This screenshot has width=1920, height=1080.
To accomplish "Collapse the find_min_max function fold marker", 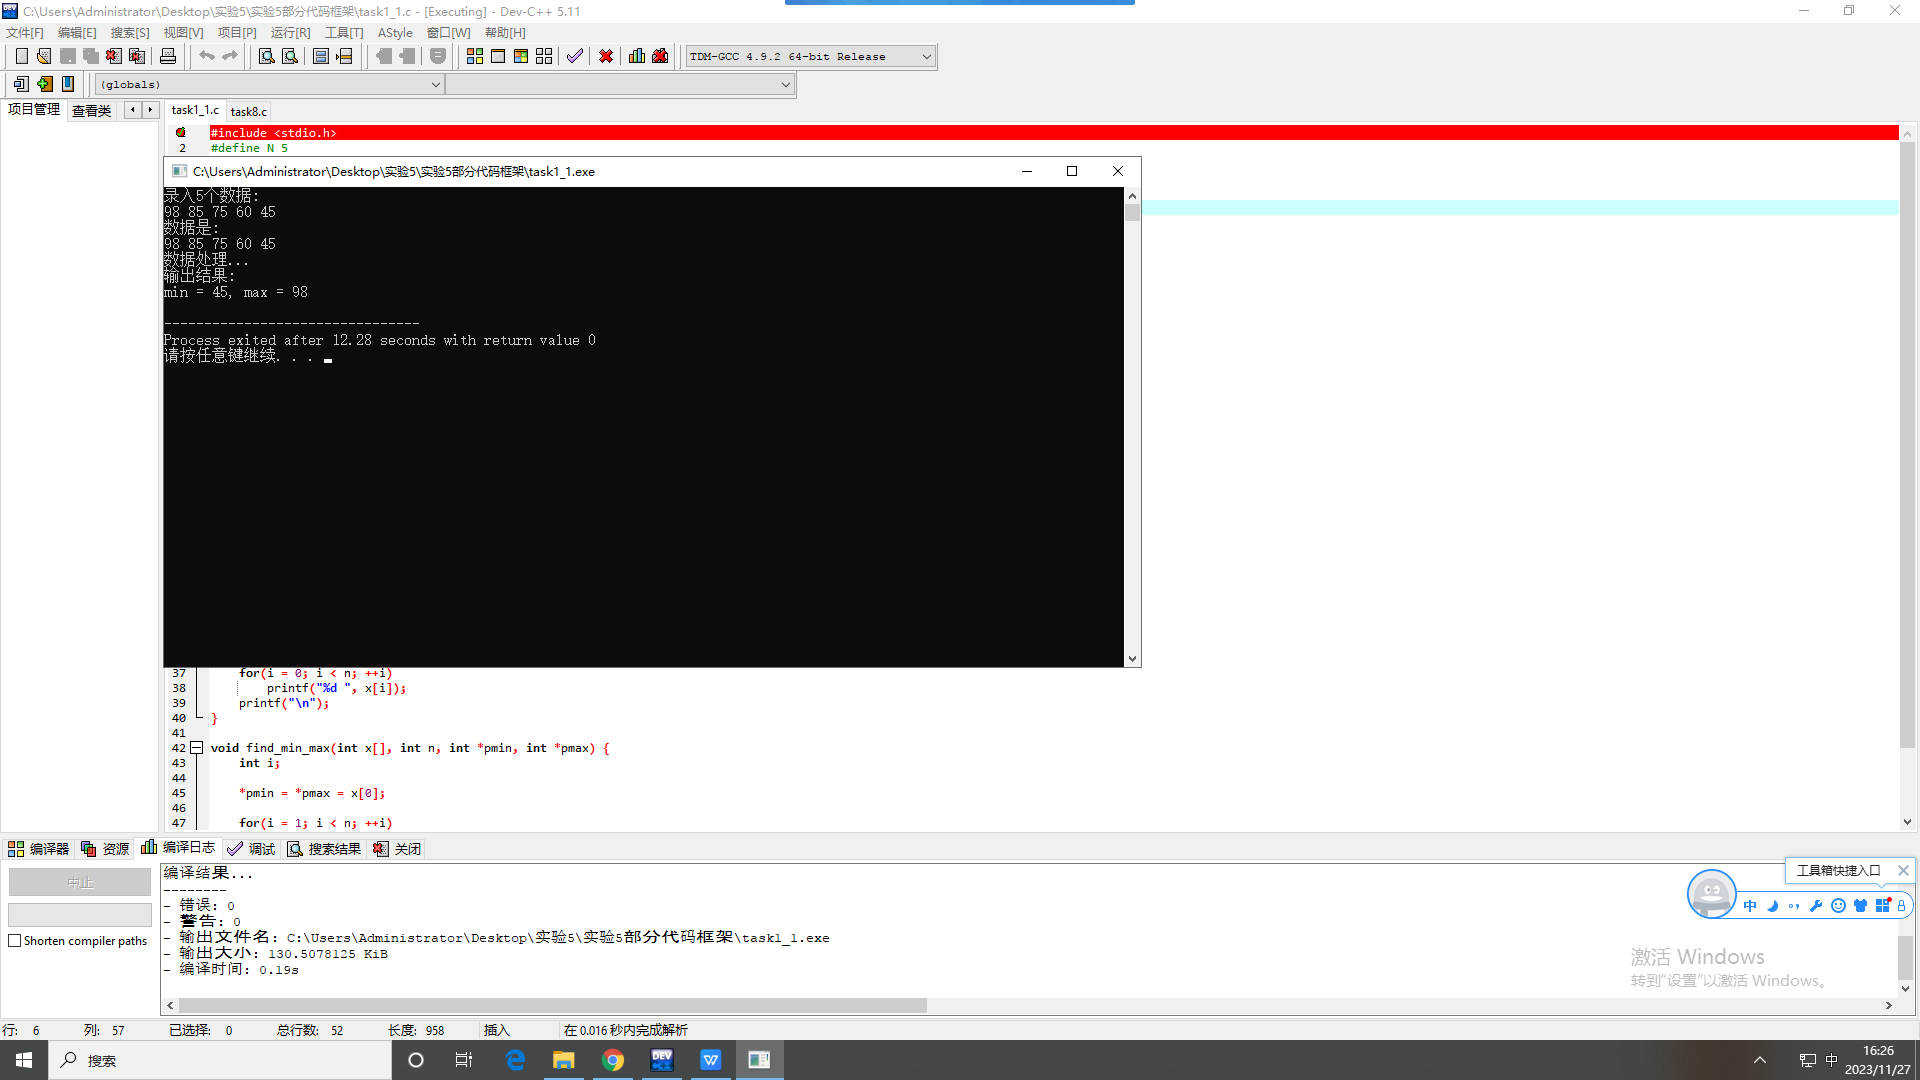I will tap(197, 748).
